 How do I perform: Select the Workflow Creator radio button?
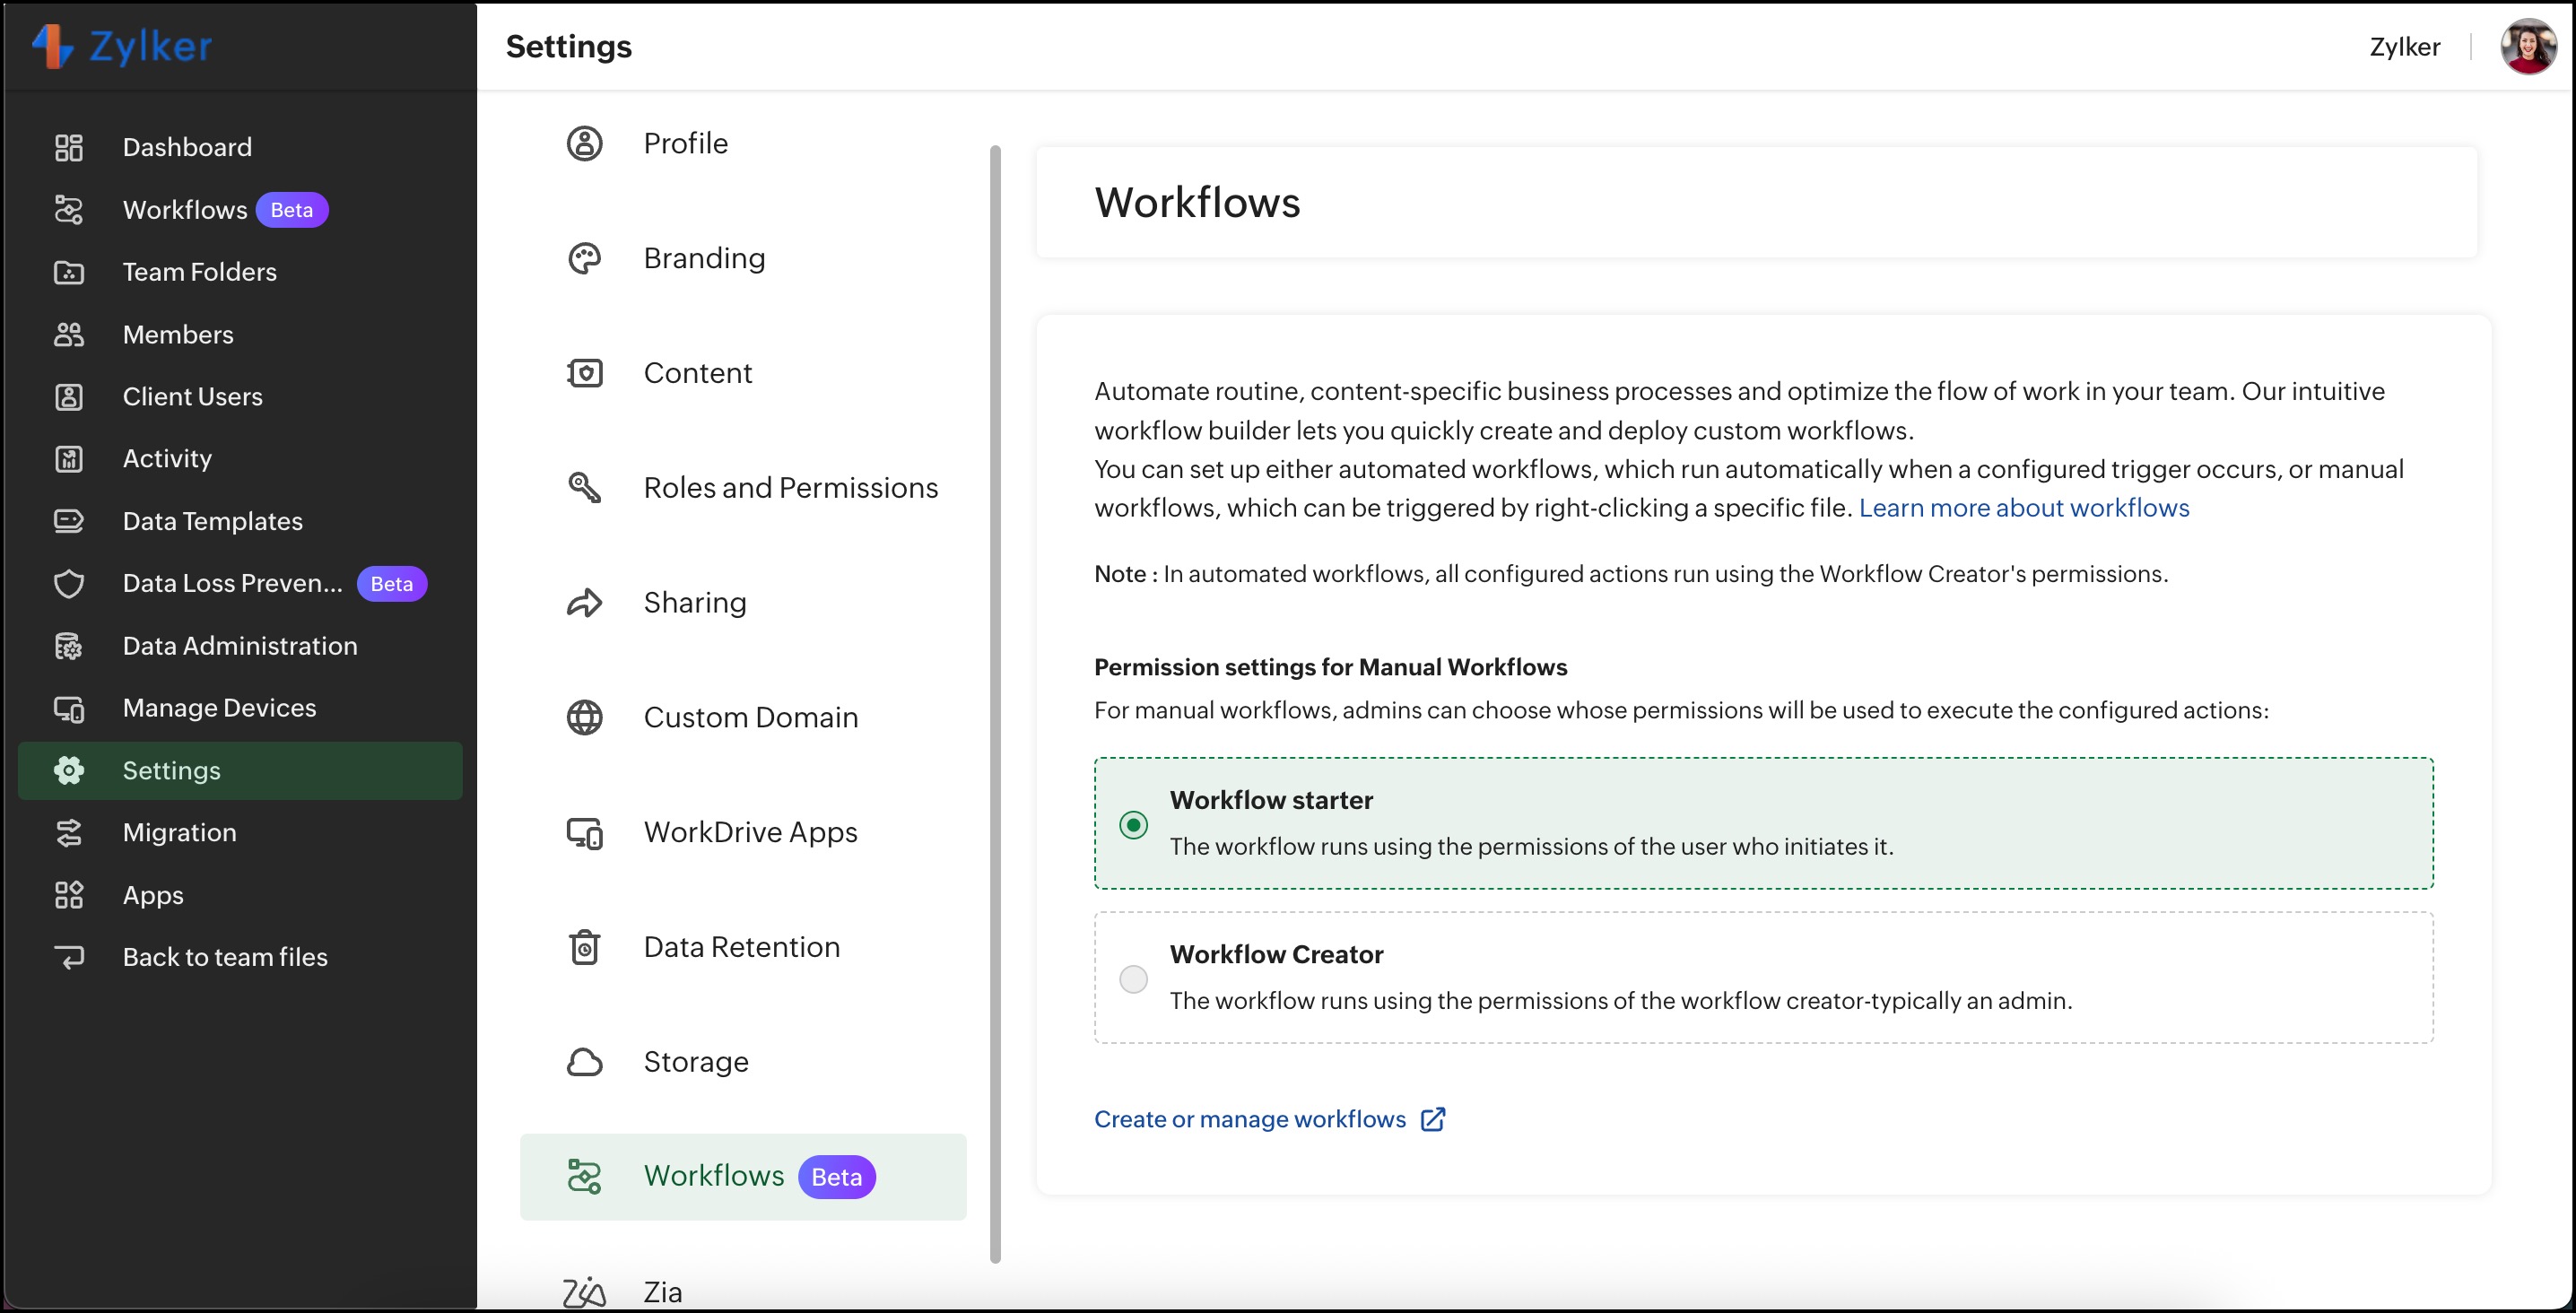[1133, 979]
